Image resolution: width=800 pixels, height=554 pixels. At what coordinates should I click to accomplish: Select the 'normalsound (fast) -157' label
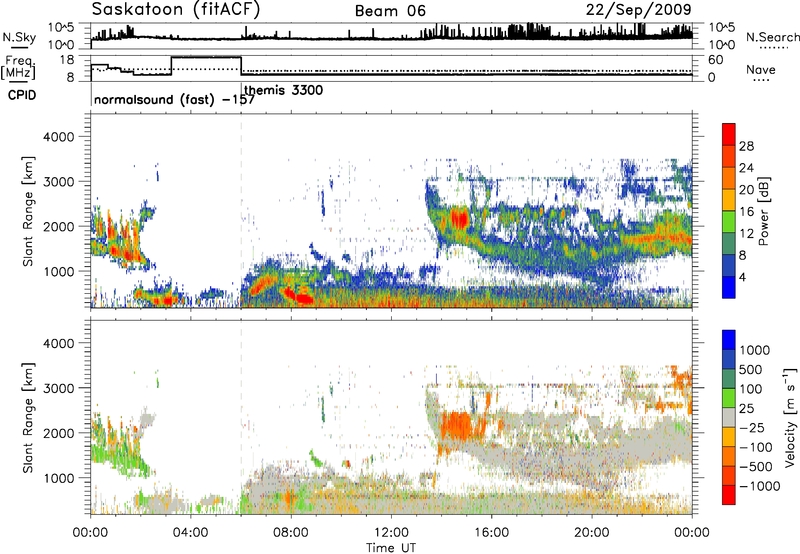click(x=174, y=99)
